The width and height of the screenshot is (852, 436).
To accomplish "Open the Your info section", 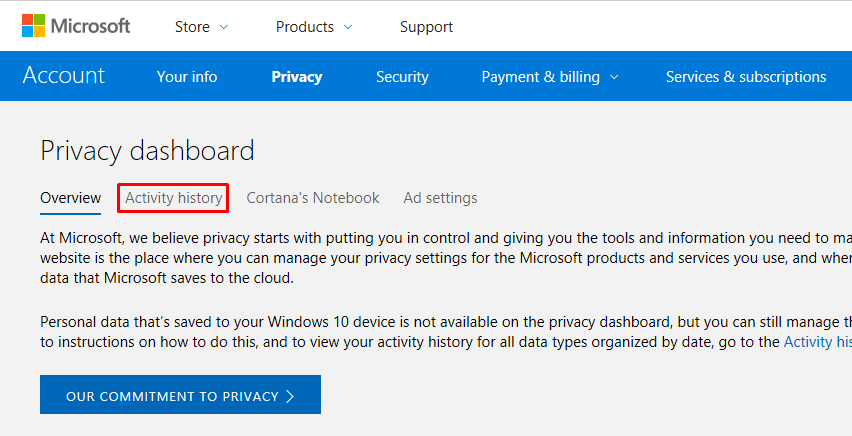I will tap(187, 77).
